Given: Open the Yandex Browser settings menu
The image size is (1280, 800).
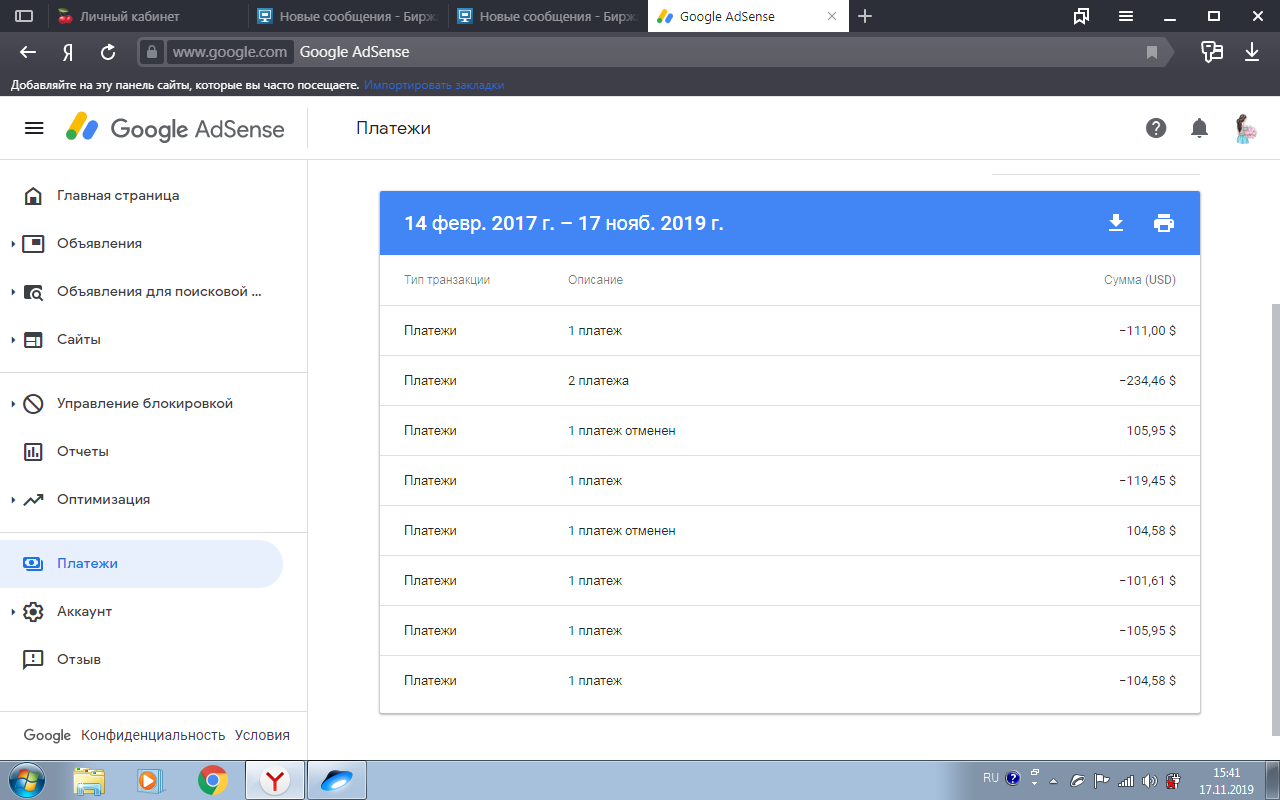Looking at the screenshot, I should [x=1126, y=16].
